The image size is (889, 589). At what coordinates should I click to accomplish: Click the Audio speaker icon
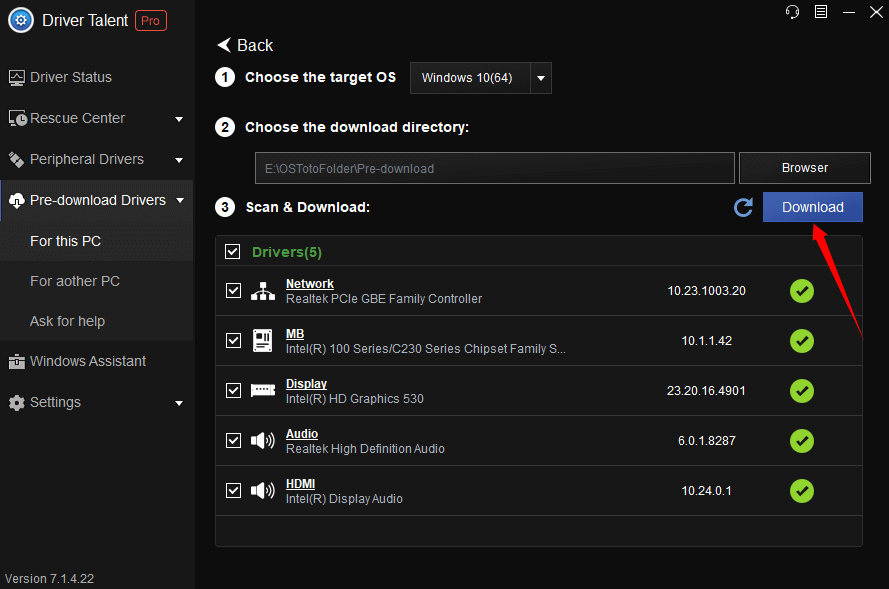click(x=263, y=440)
